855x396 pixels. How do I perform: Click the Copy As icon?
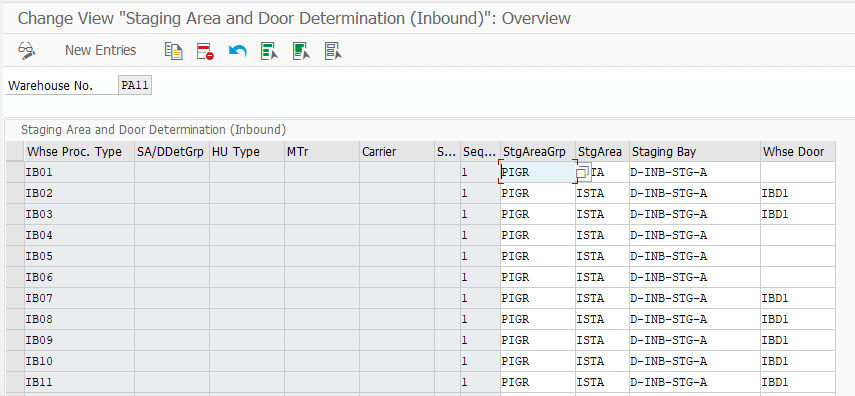point(173,51)
